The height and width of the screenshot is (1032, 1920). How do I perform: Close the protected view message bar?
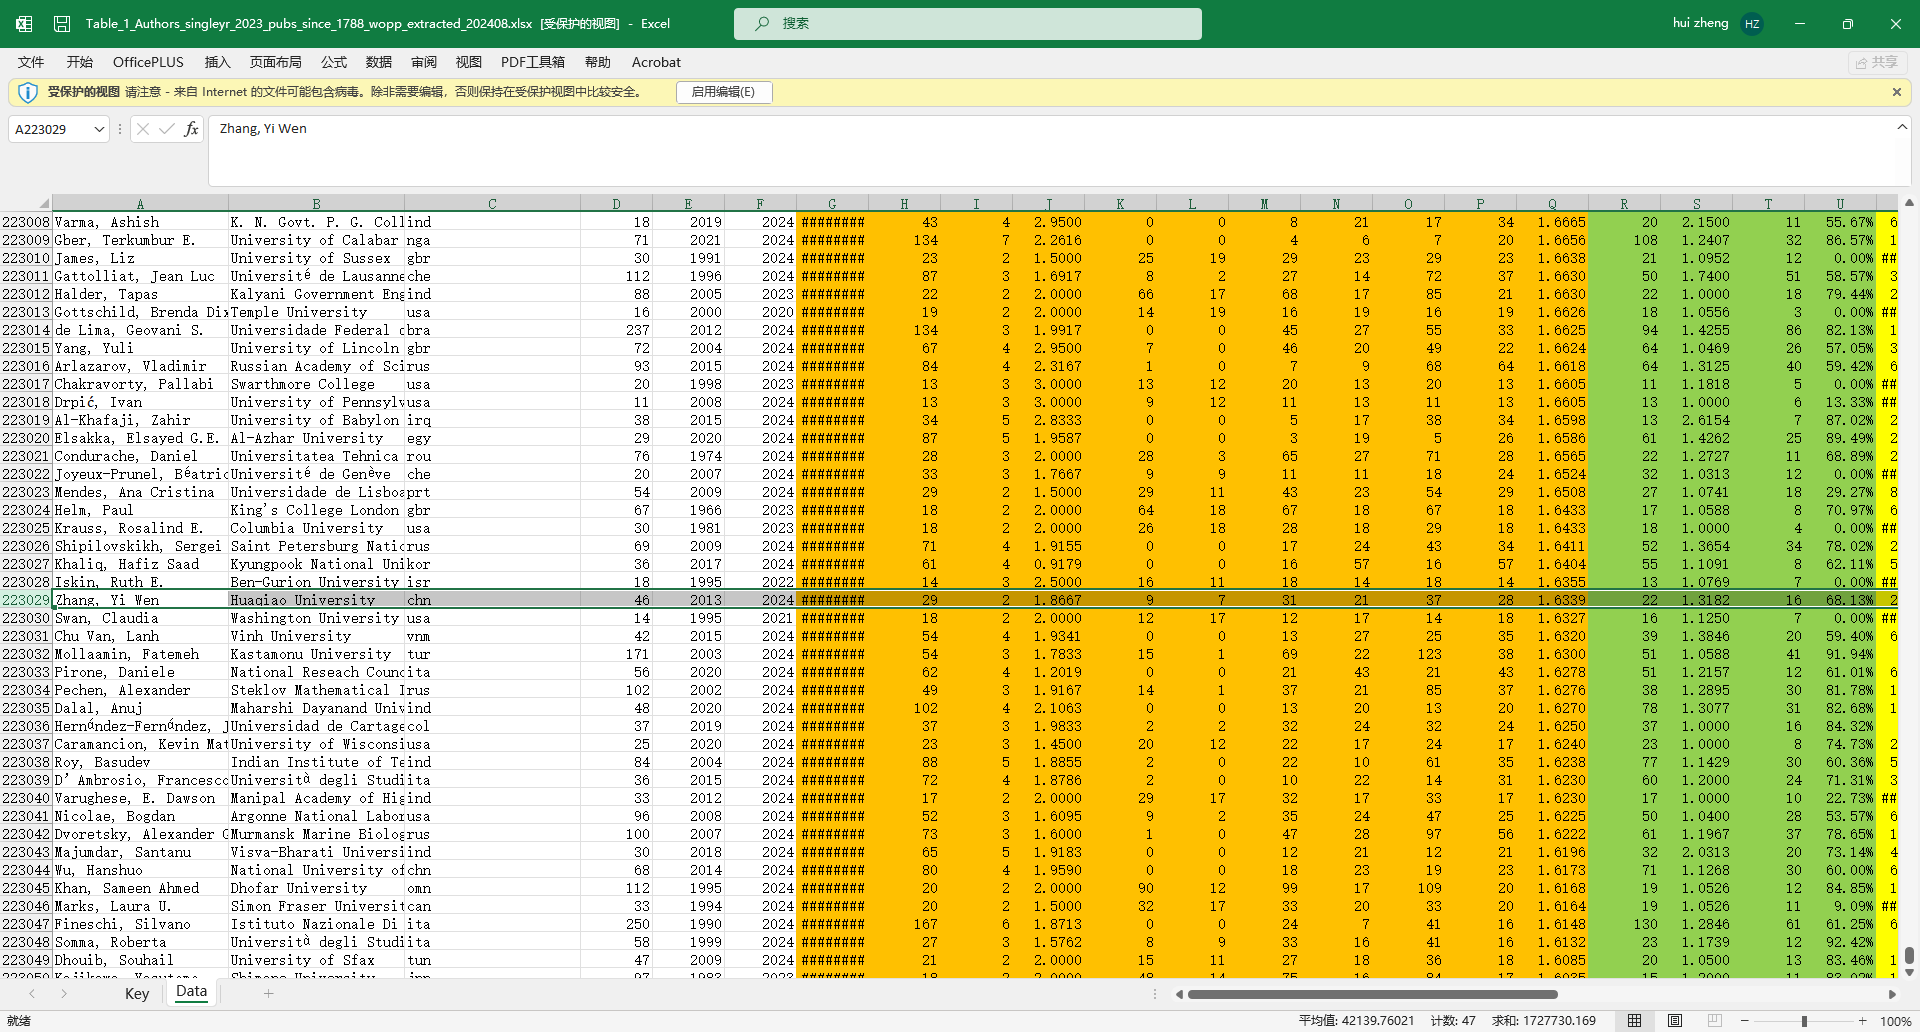(1897, 92)
